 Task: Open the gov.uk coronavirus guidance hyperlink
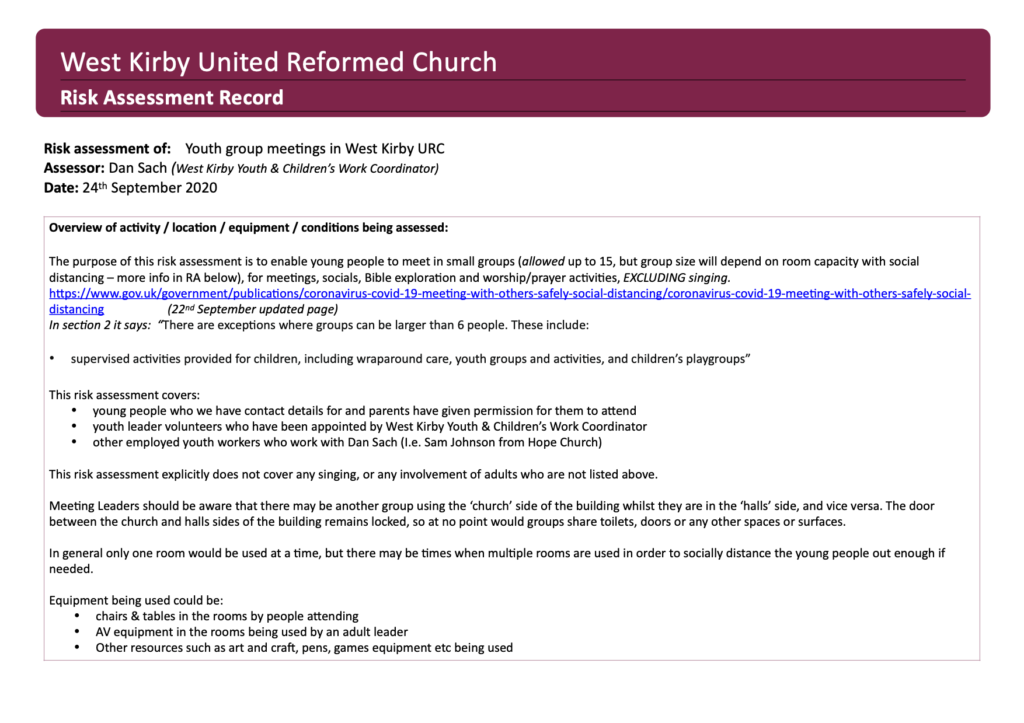click(x=509, y=294)
